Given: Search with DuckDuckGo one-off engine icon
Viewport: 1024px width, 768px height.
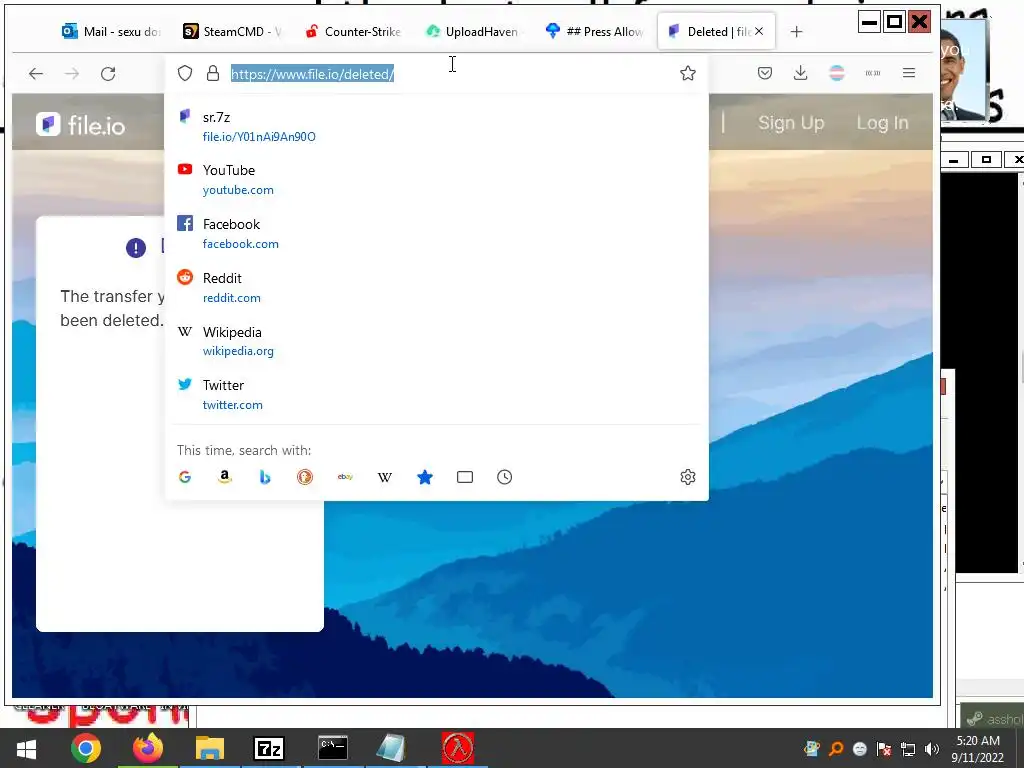Looking at the screenshot, I should (305, 477).
